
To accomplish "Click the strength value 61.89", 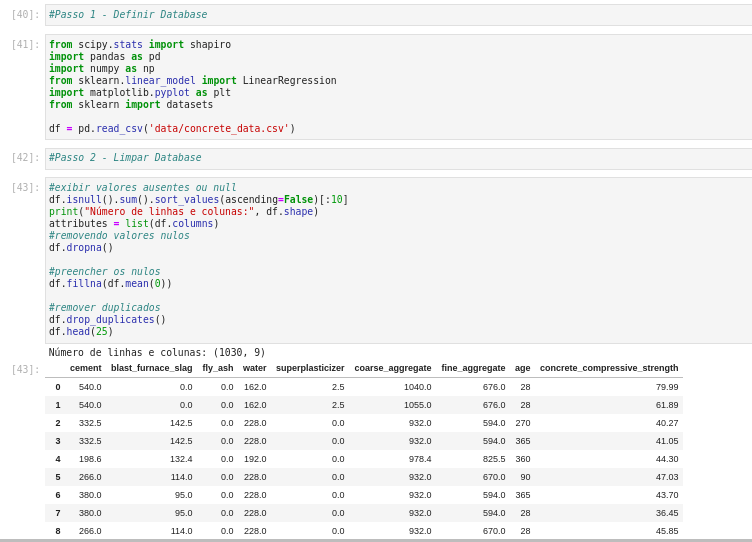I will click(x=667, y=405).
